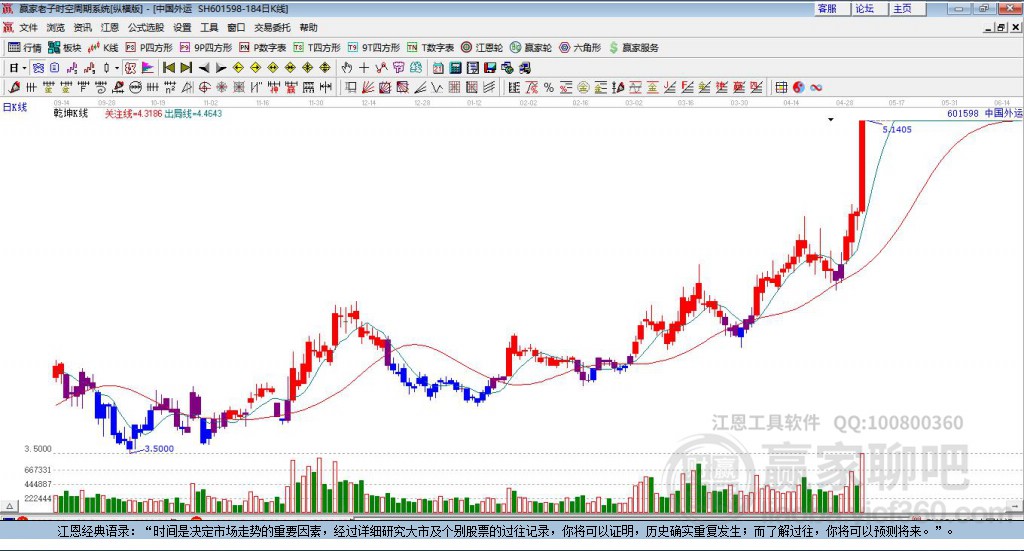Open the grid table icon
The image size is (1024, 551).
pos(781,87)
